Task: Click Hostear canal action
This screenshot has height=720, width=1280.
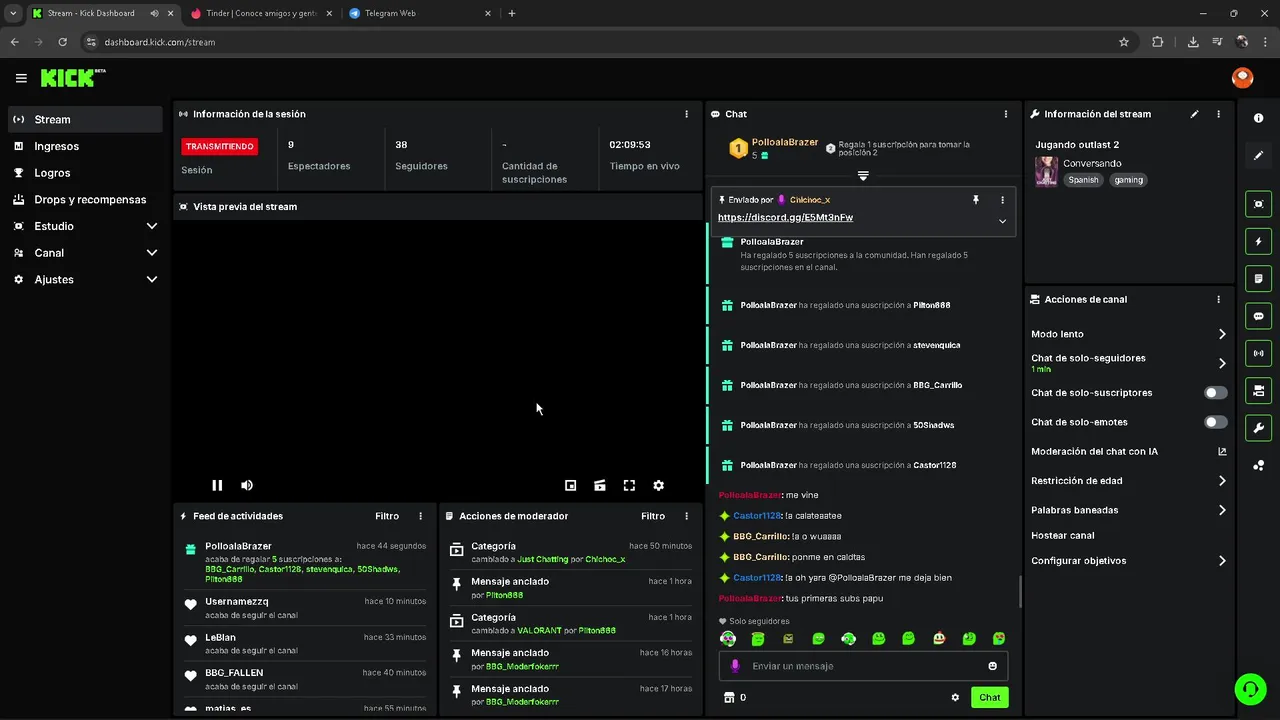Action: [1063, 535]
